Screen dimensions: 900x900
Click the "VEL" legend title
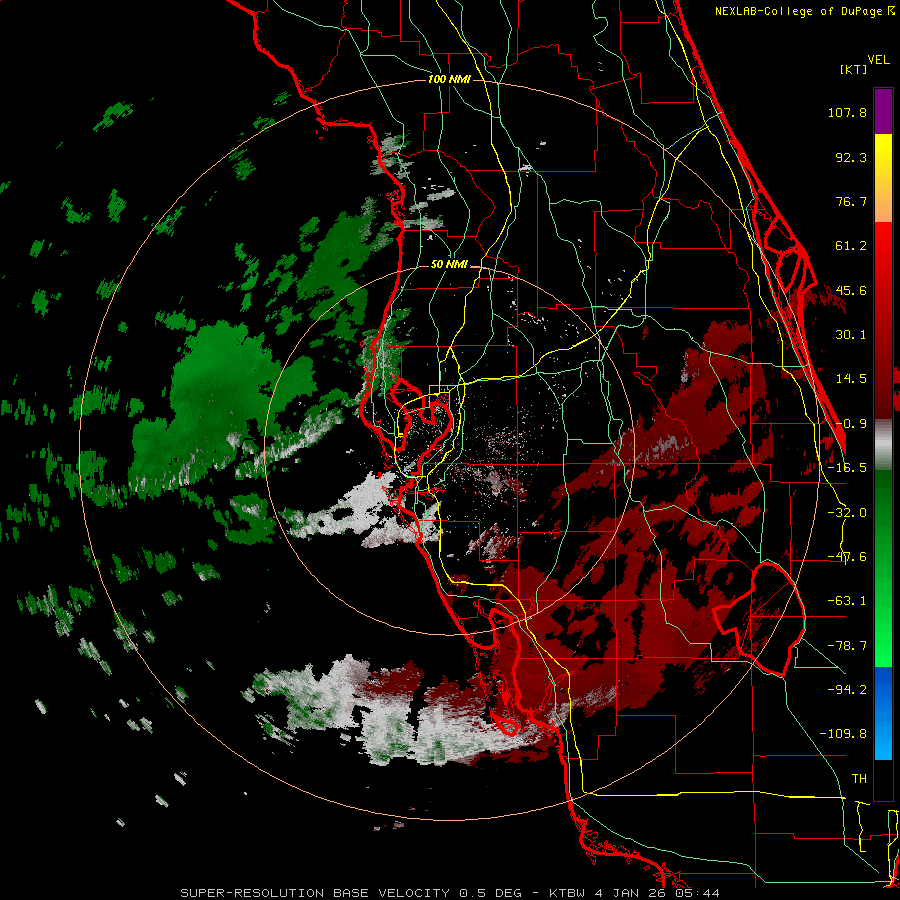pos(878,60)
